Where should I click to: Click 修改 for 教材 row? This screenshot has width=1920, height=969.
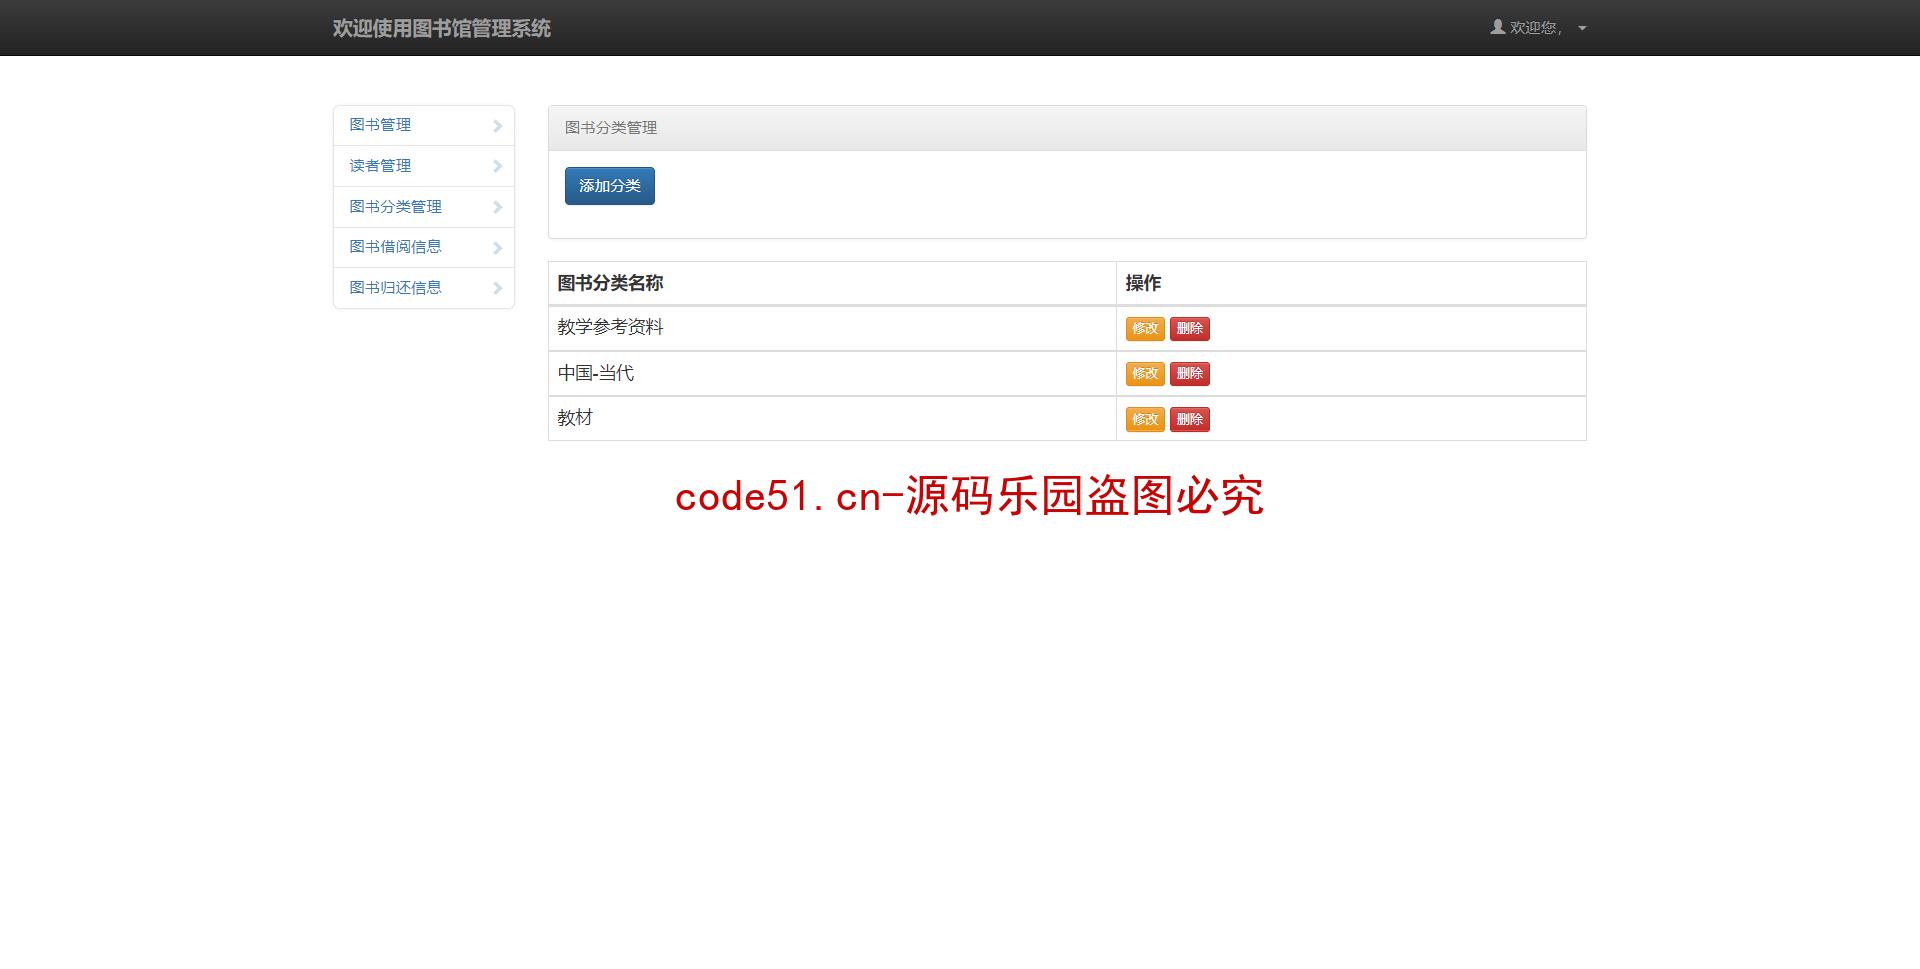(x=1145, y=420)
